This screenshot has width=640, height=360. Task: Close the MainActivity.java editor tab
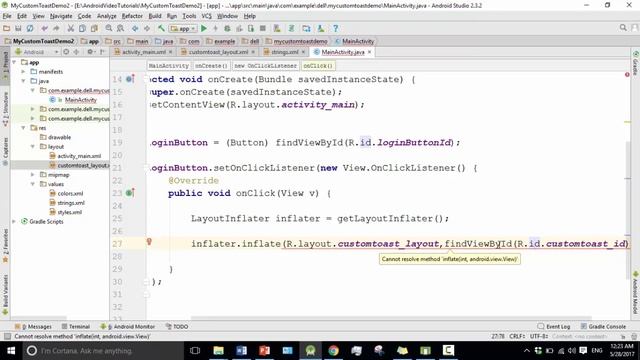pyautogui.click(x=369, y=52)
